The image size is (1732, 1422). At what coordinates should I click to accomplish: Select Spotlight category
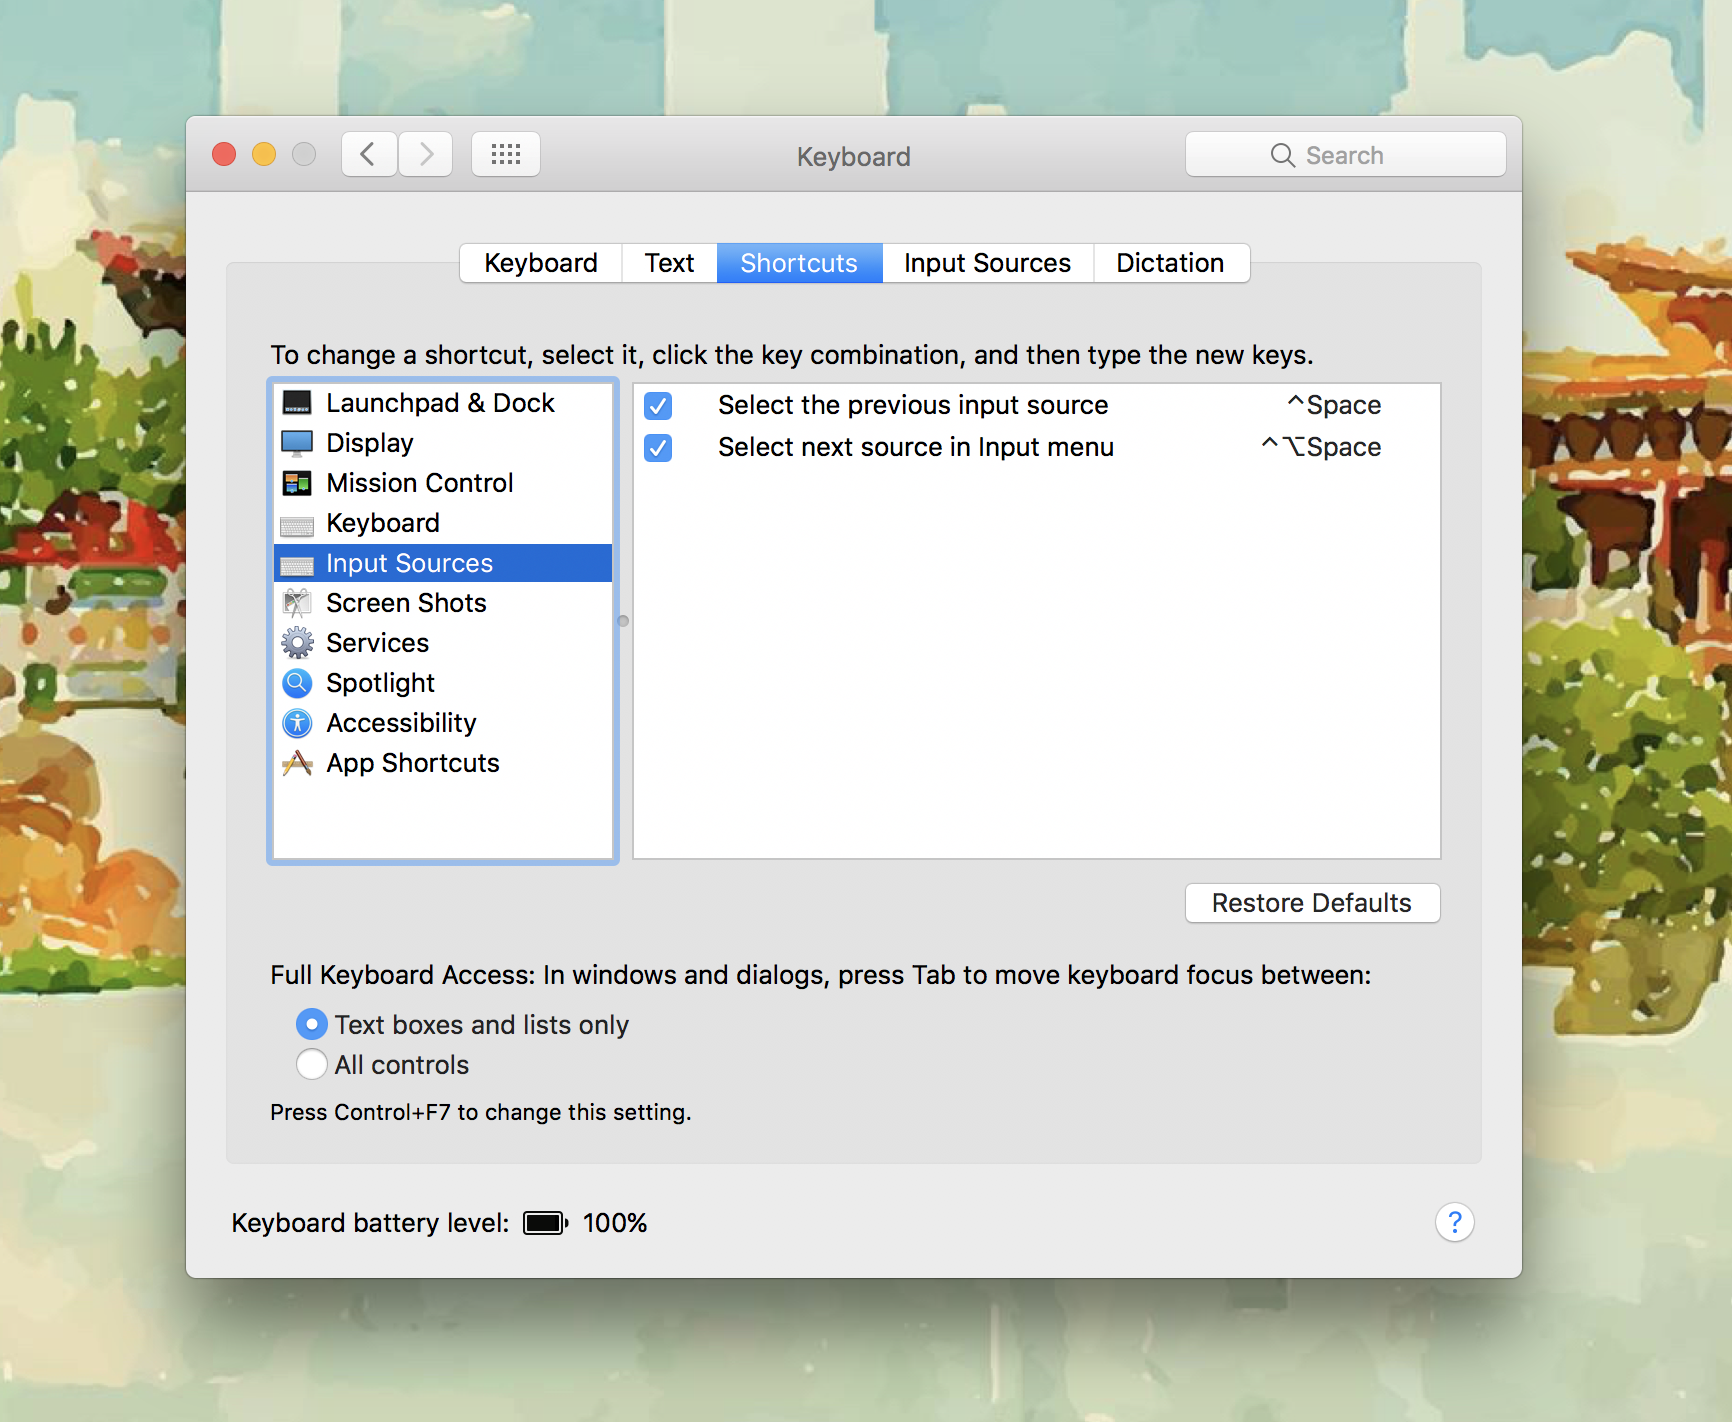click(x=443, y=683)
